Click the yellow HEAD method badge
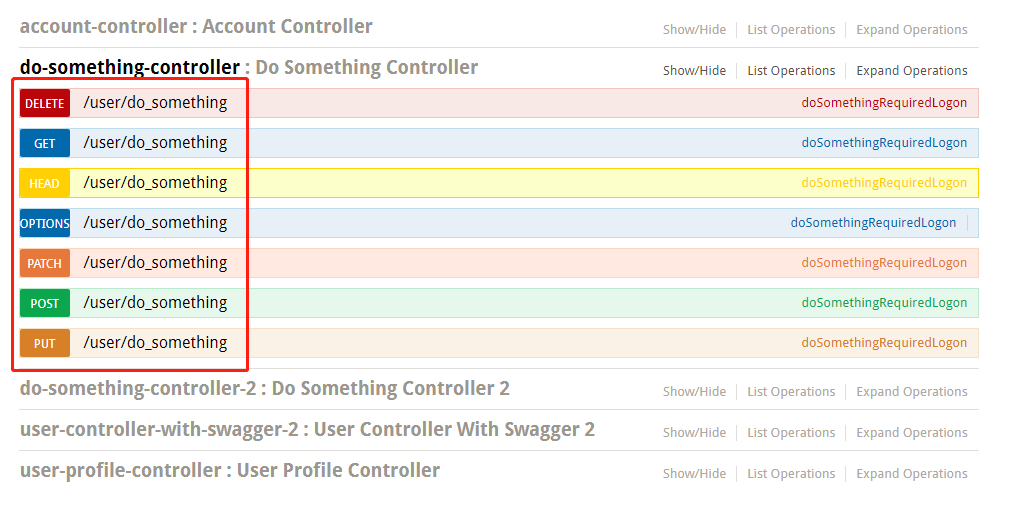The width and height of the screenshot is (1014, 509). [x=45, y=184]
